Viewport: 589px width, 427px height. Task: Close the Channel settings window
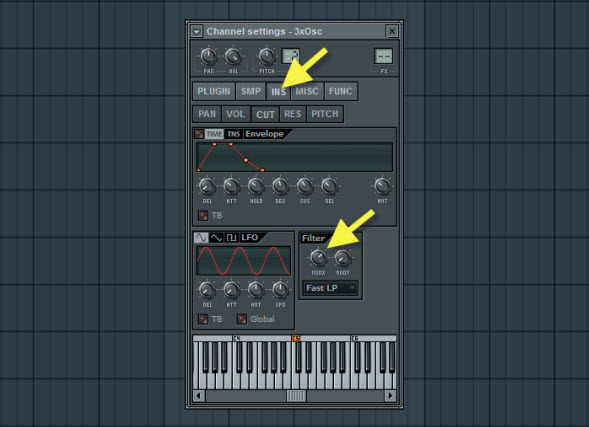click(x=392, y=31)
